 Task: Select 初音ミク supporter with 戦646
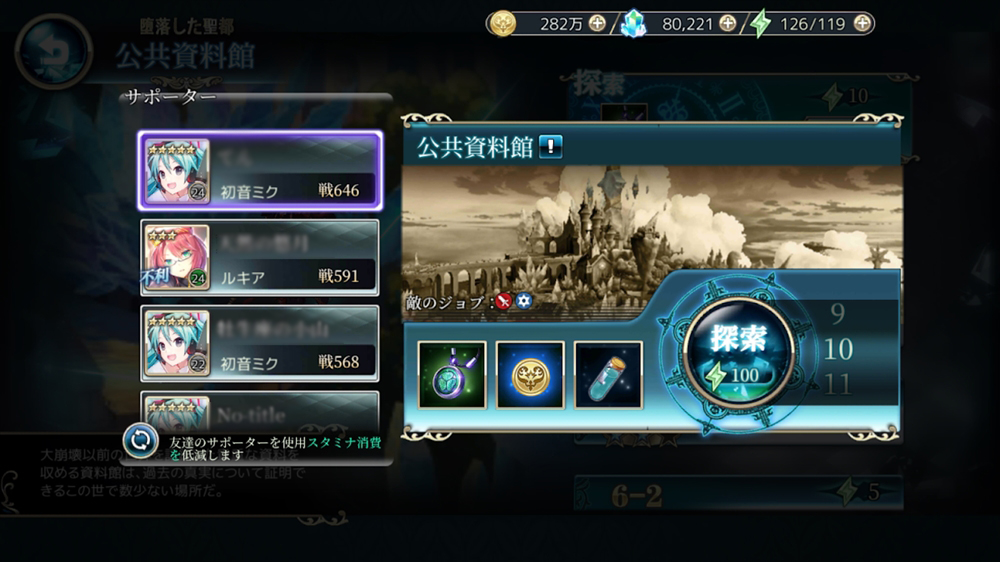coord(260,171)
